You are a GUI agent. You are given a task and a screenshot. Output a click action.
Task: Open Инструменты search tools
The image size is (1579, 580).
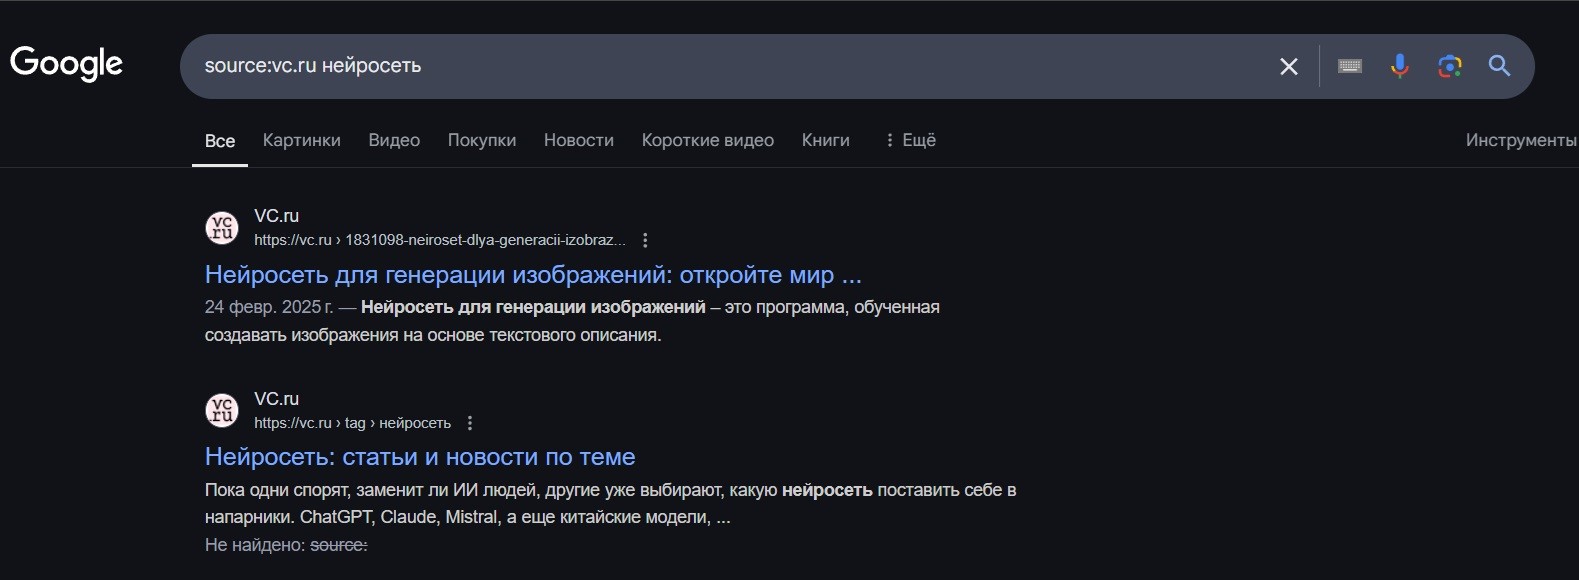tap(1520, 140)
